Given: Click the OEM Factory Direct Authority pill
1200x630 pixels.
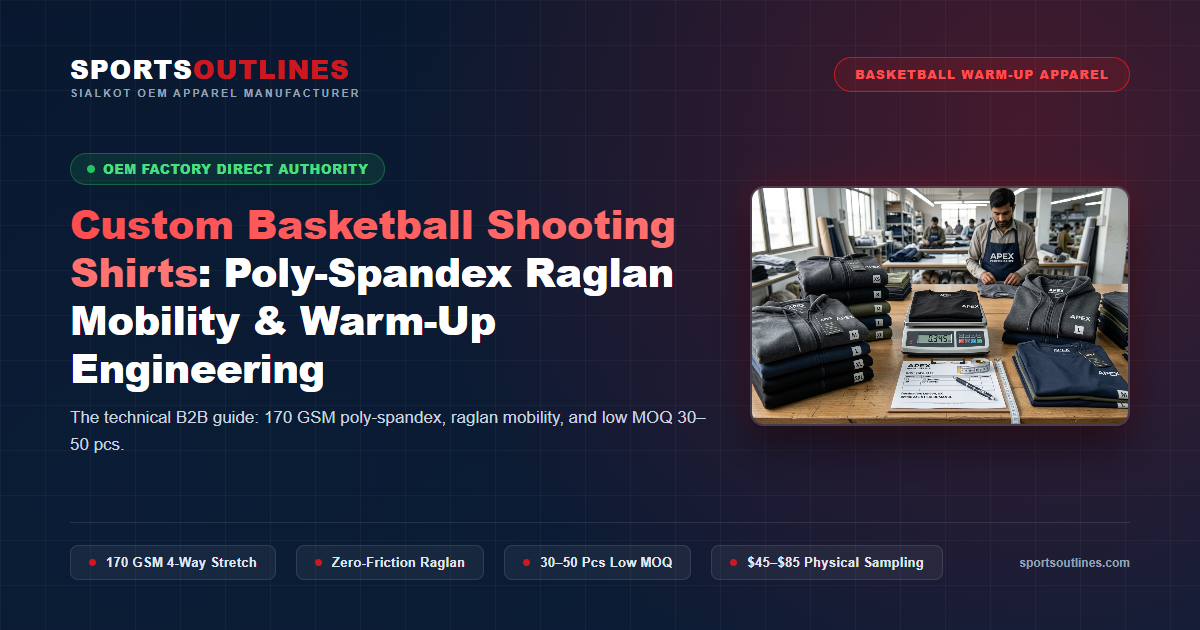Looking at the screenshot, I should [x=227, y=169].
